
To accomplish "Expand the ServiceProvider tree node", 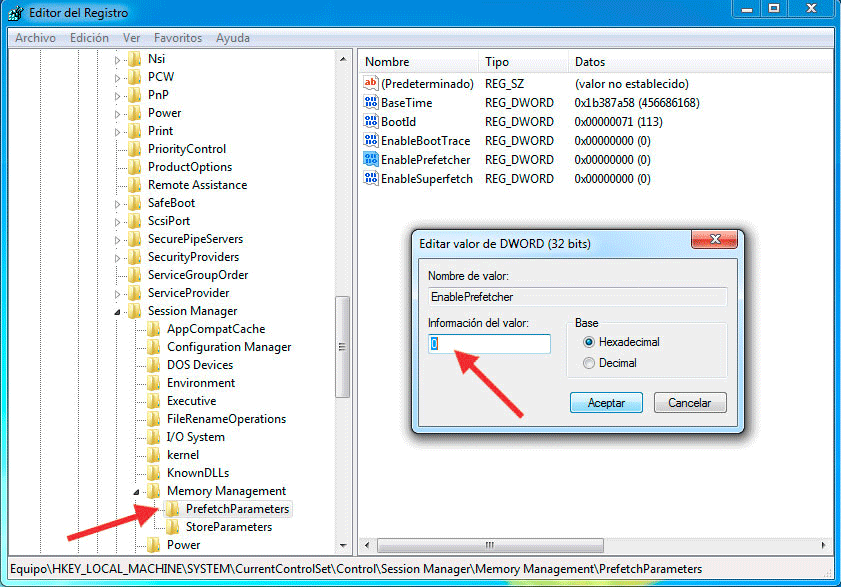I will pos(117,294).
